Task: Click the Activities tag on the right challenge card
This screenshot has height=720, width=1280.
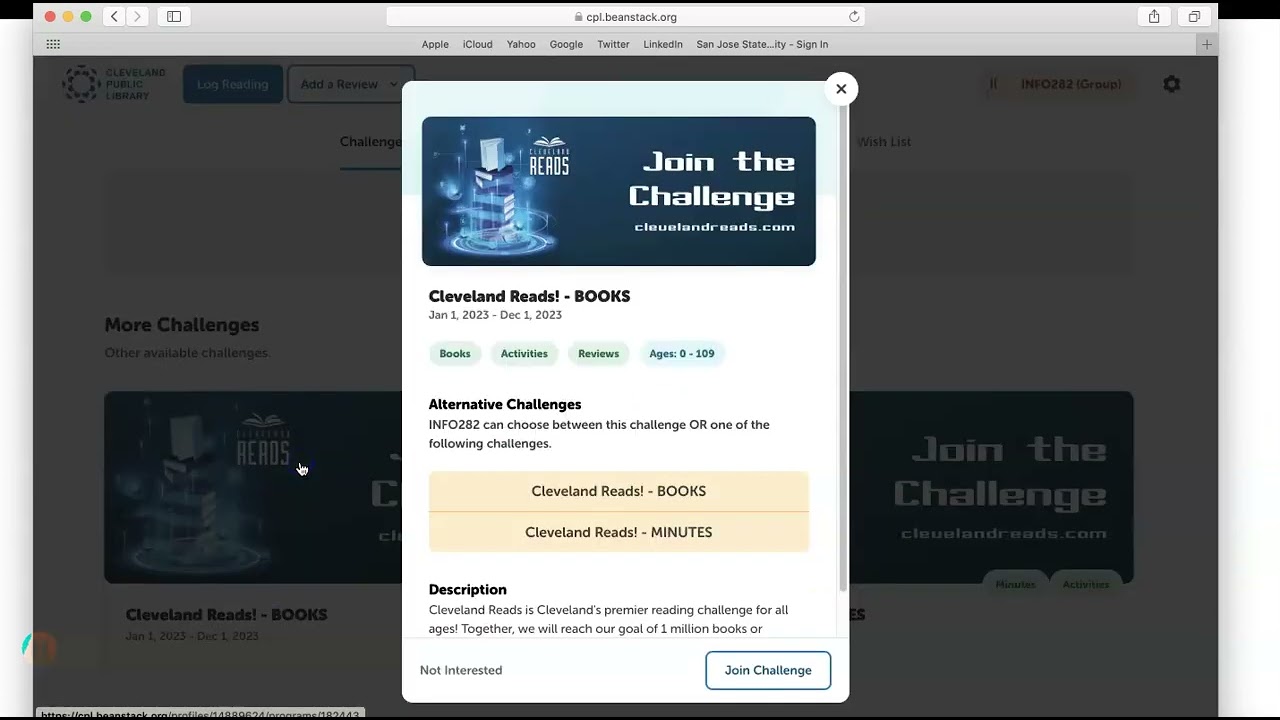Action: coord(1085,584)
